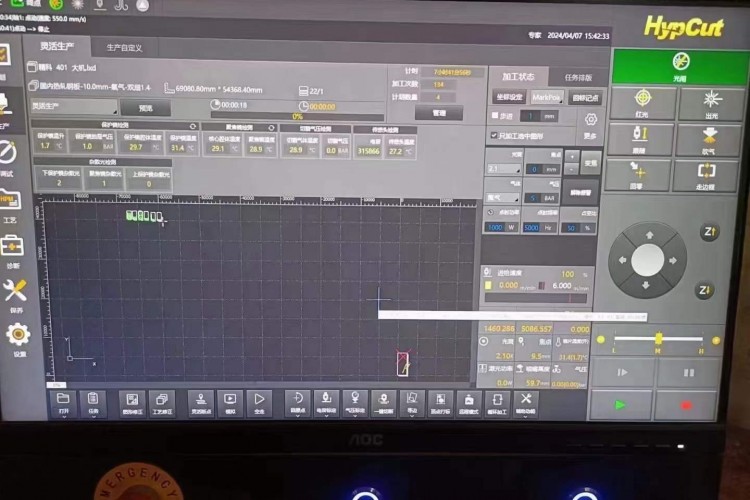Click the 坐标设定 coordinate setting button
This screenshot has width=750, height=500.
(509, 97)
